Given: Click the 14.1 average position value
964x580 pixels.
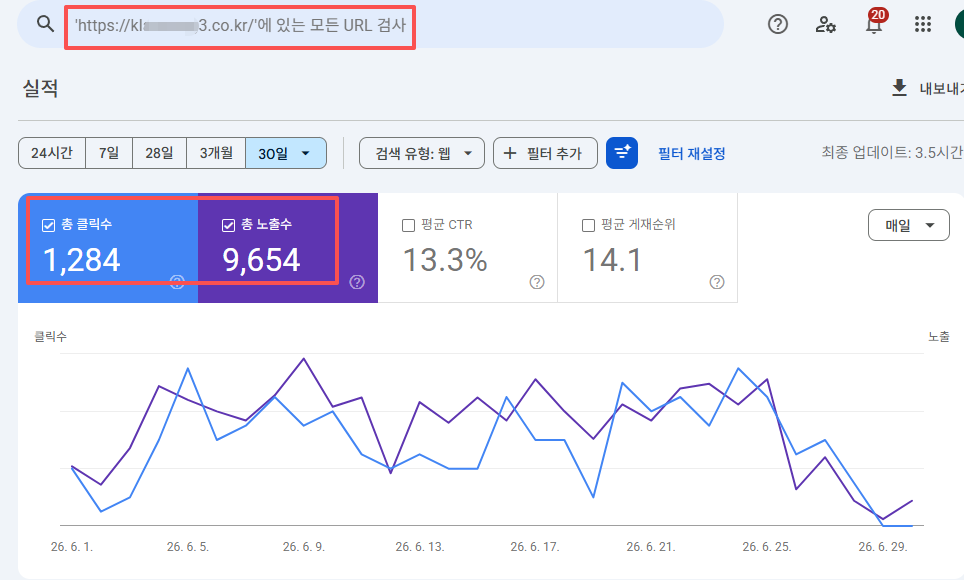Looking at the screenshot, I should pos(612,260).
